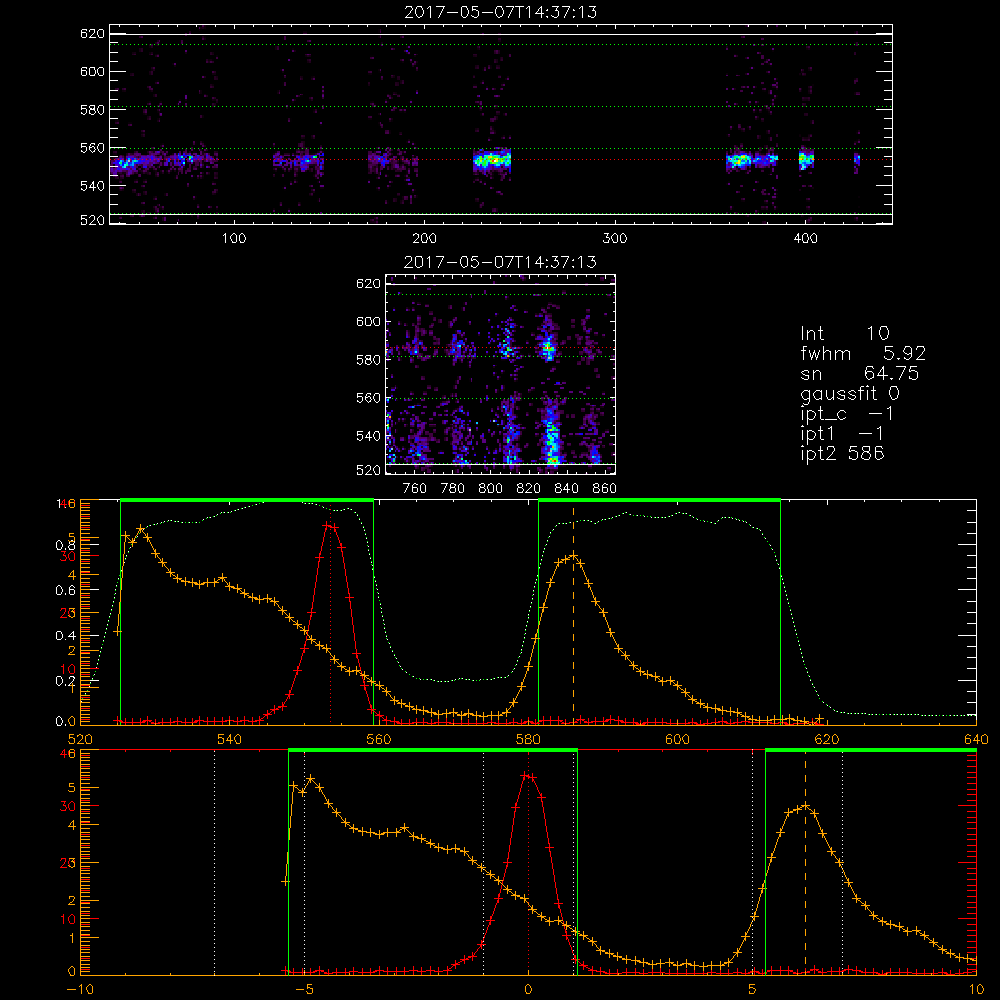Click the '0.0' y-axis tick label
Image resolution: width=1000 pixels, height=1000 pixels.
coord(66,722)
